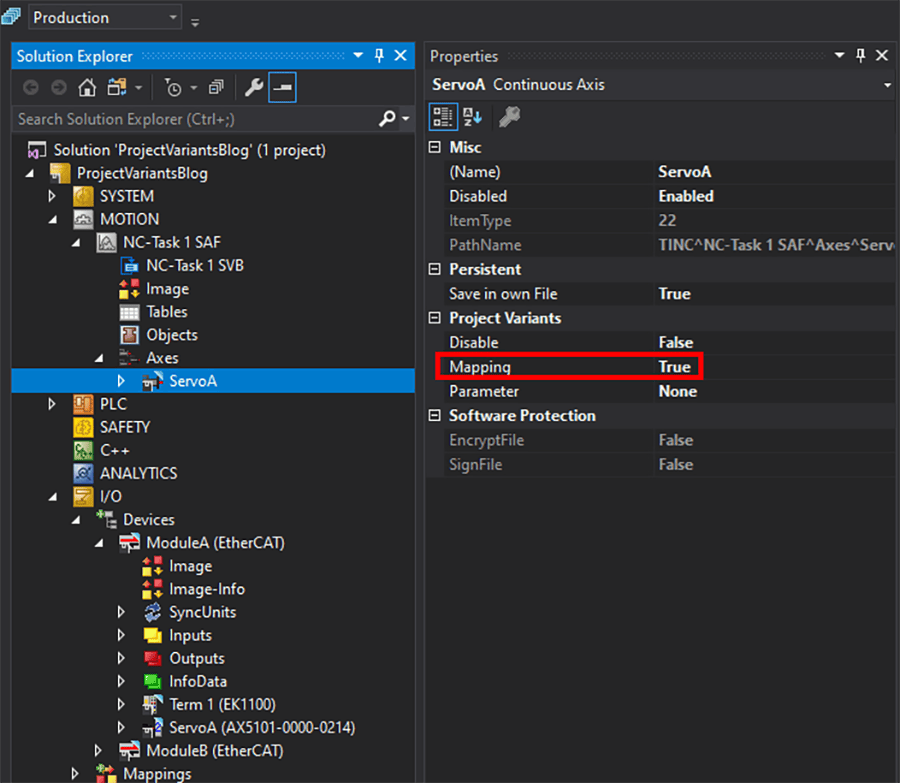900x783 pixels.
Task: Pin the Solution Explorer panel
Action: [379, 56]
